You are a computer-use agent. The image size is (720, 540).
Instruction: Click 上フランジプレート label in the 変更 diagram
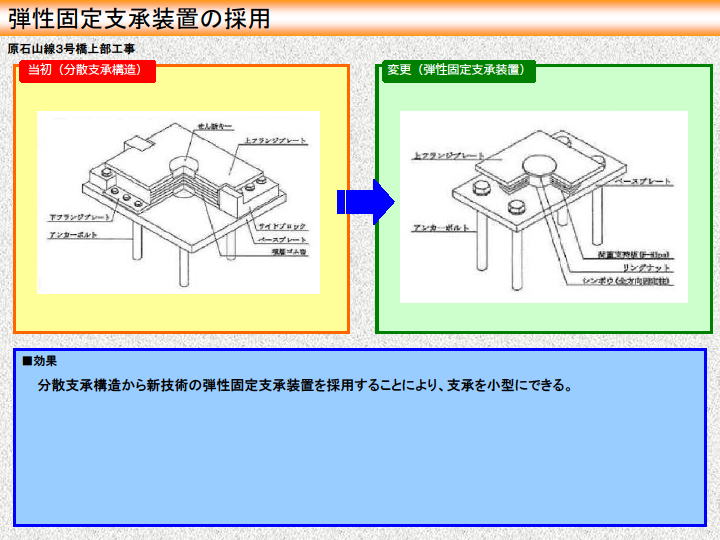click(x=449, y=156)
